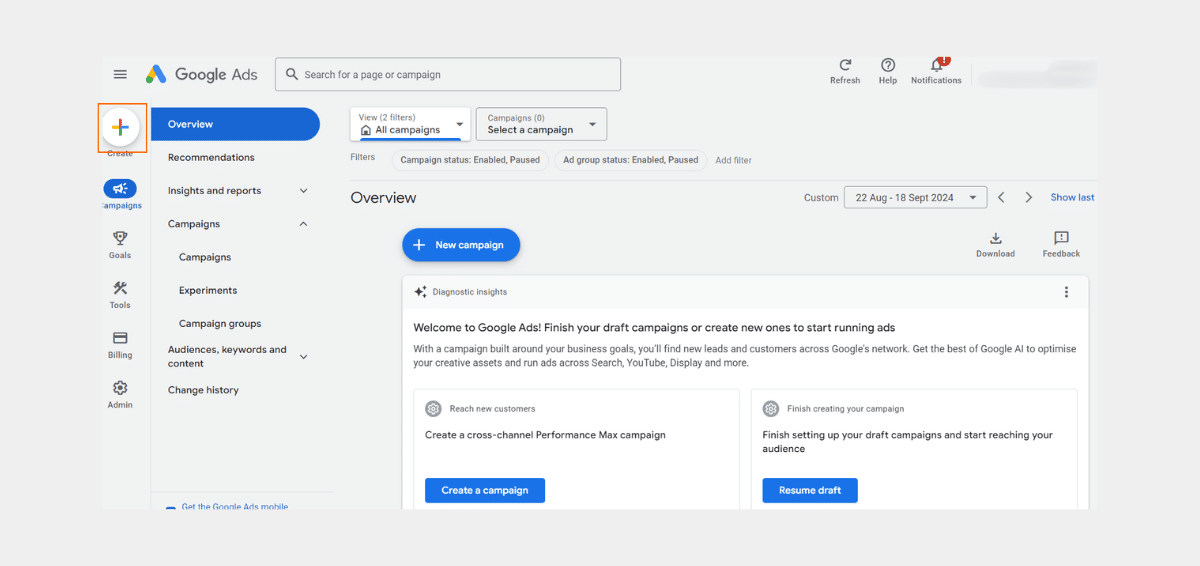
Task: Expand Insights and reports section
Action: [304, 191]
